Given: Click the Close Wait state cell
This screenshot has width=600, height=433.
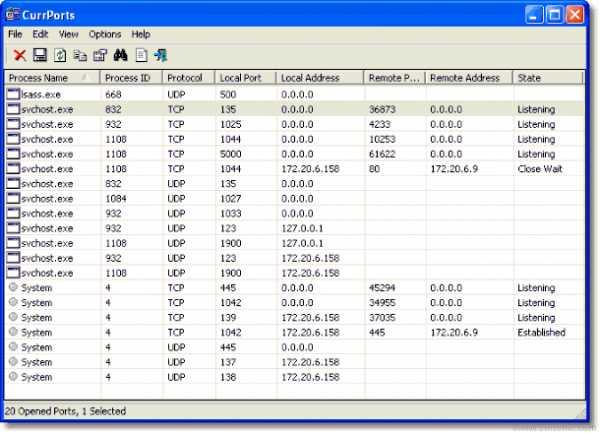Looking at the screenshot, I should point(540,169).
